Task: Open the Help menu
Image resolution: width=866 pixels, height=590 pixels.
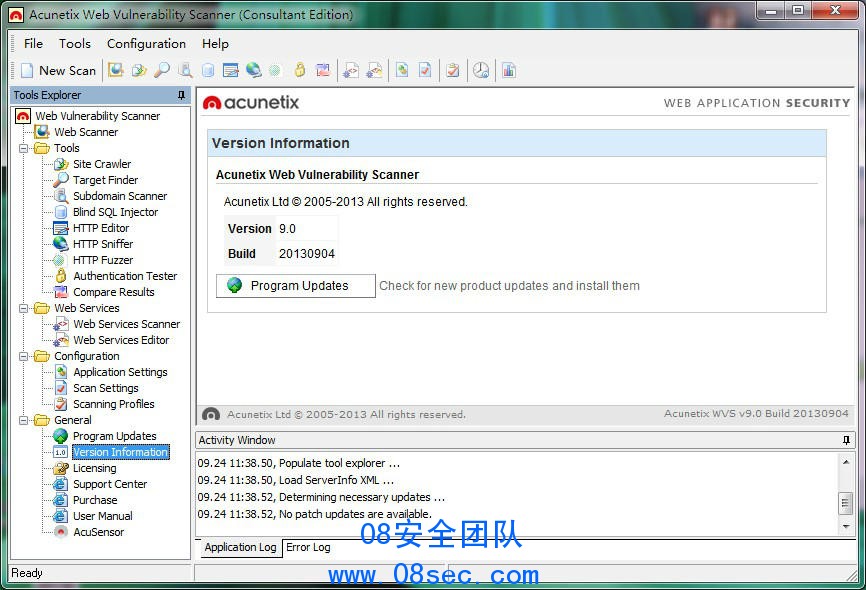Action: point(215,44)
